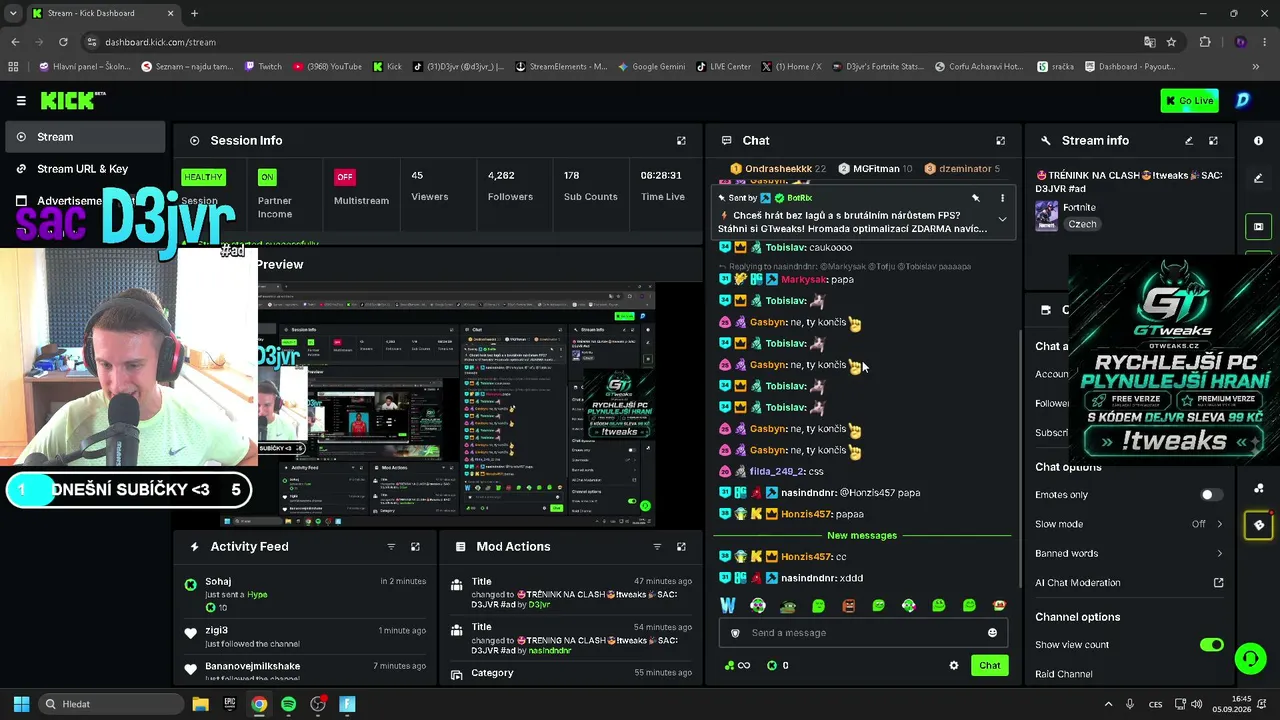Open the LIVE Center bookmark
The height and width of the screenshot is (720, 1280).
(723, 67)
